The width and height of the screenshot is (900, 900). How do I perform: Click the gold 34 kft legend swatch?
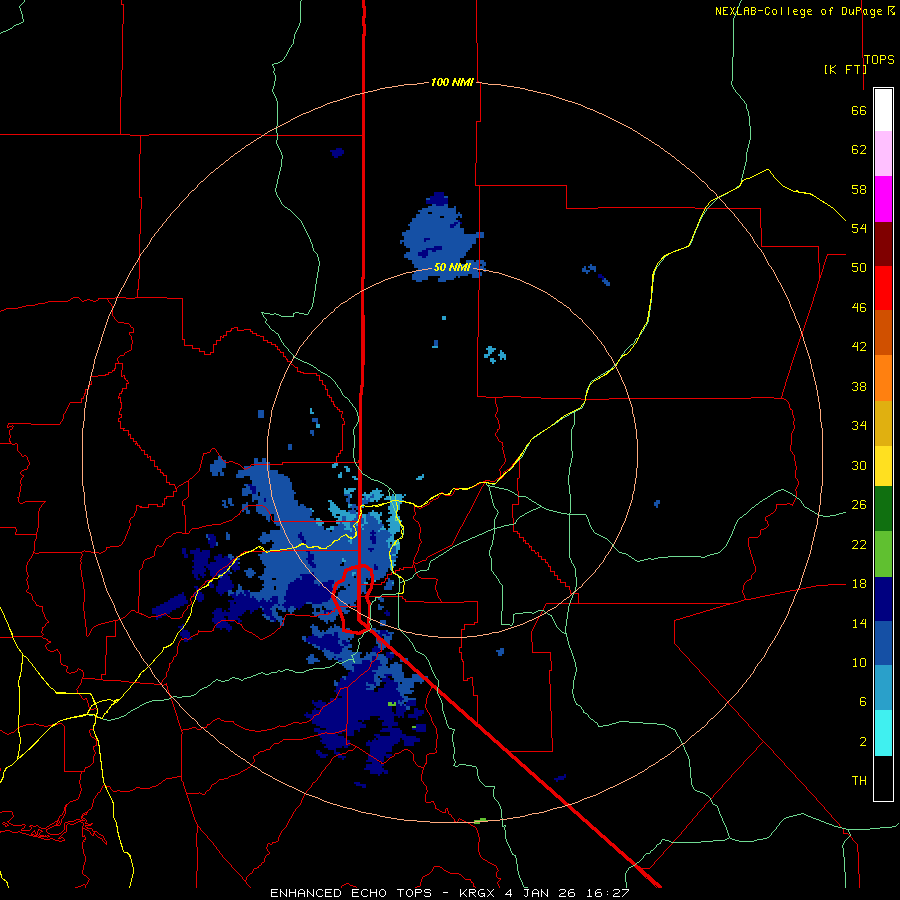tap(883, 423)
